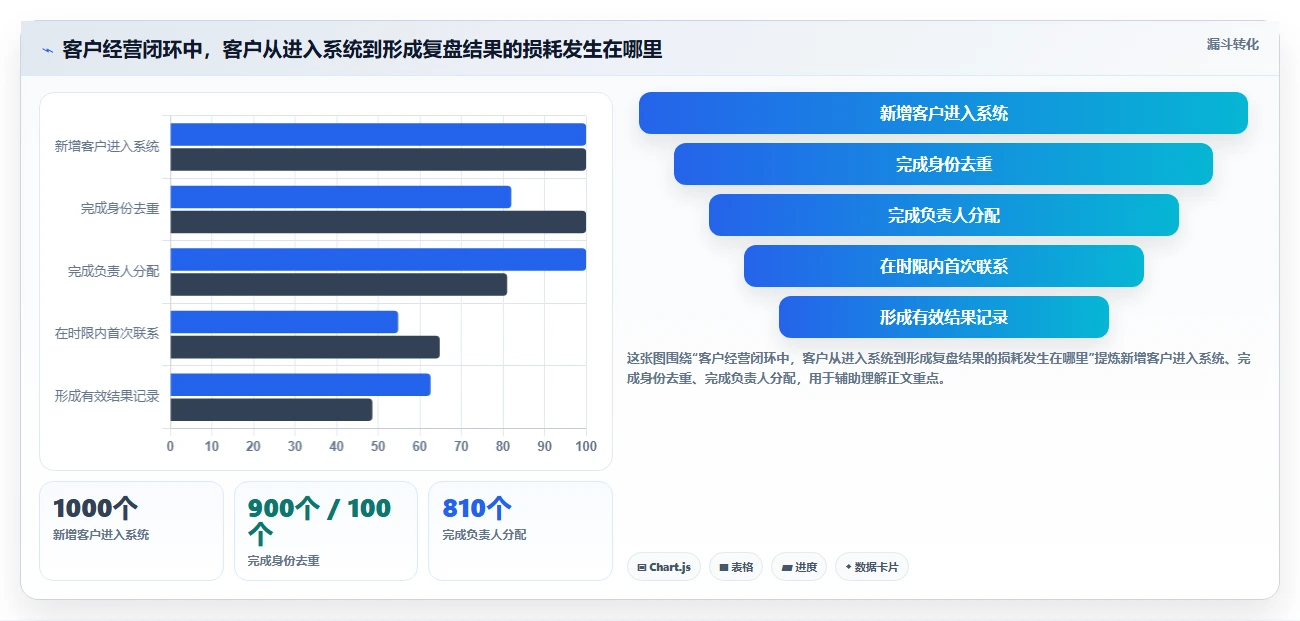Click the blue bar for 形成有效结果记录

coord(300,384)
